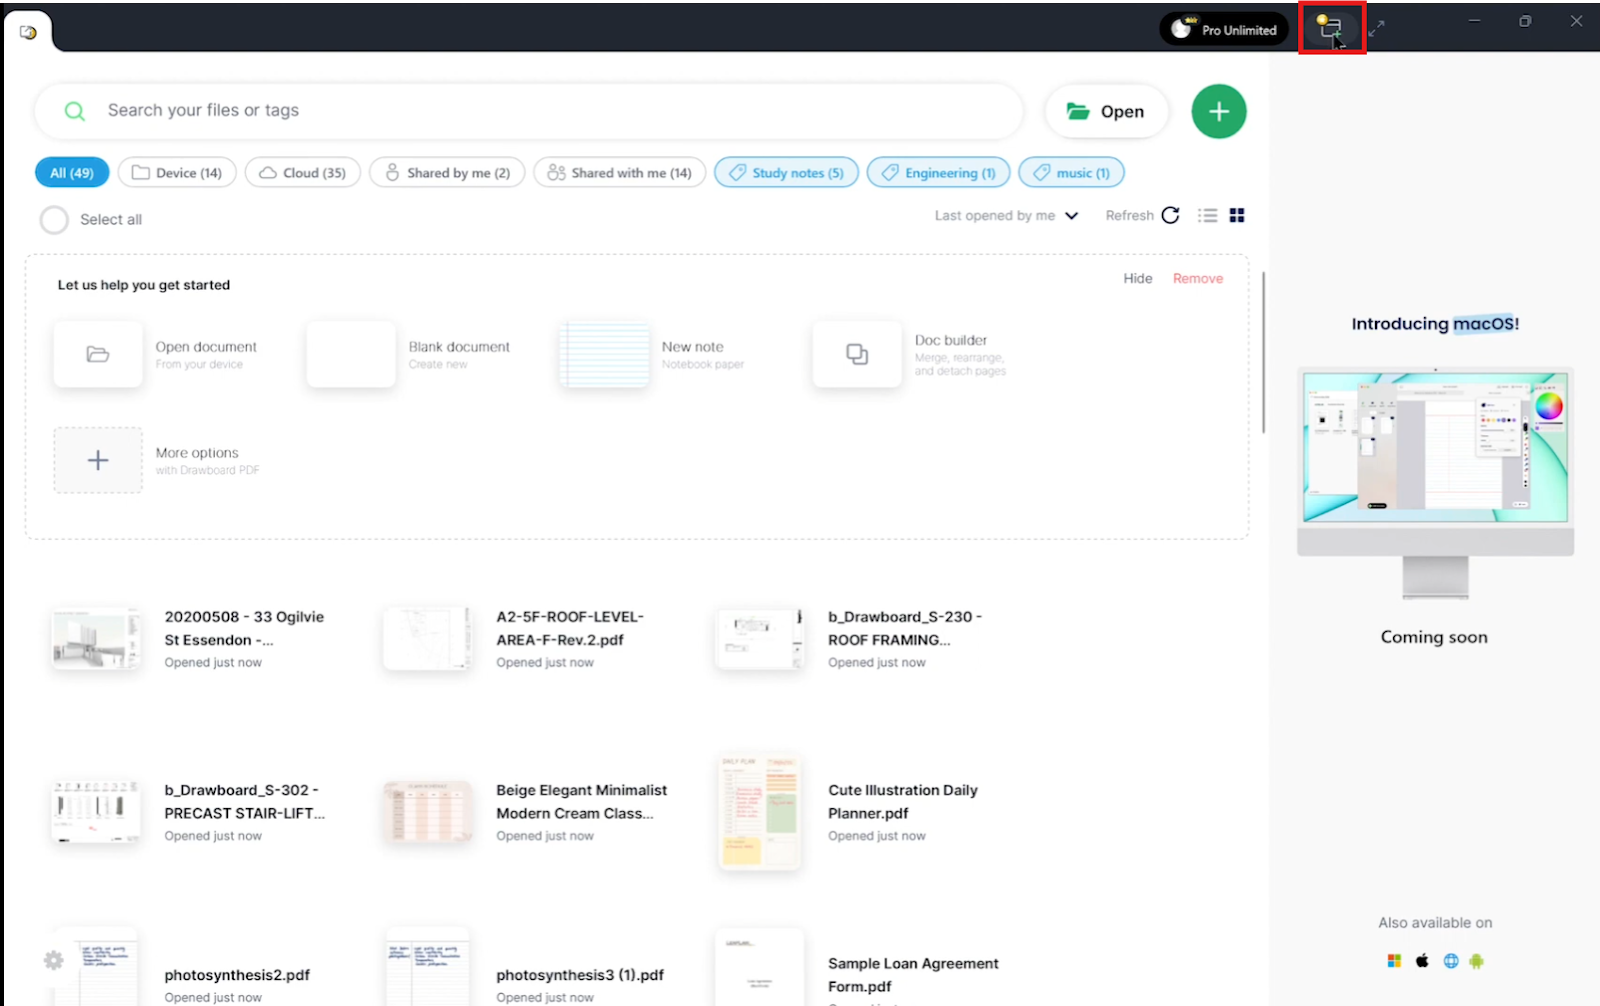1600x1006 pixels.
Task: Open Sample Loan Agreement Form.pdf thumbnail
Action: coord(760,968)
